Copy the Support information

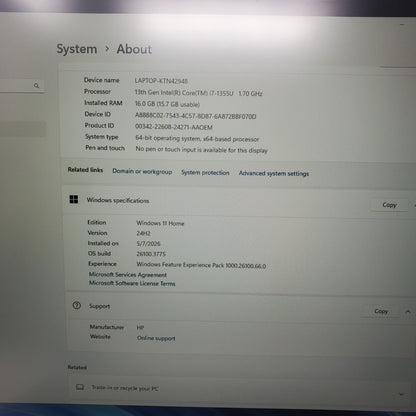click(x=381, y=311)
